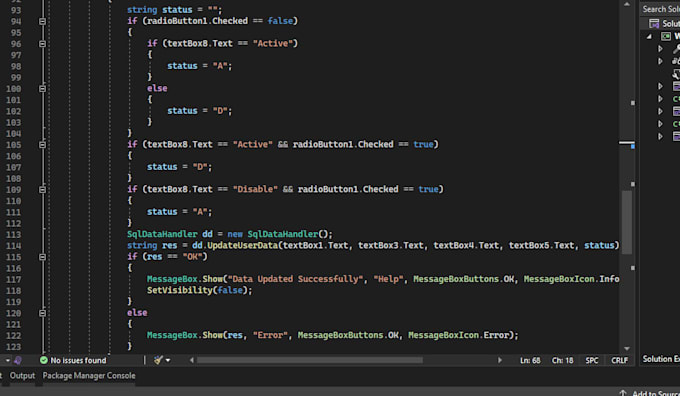Viewport: 680px width, 396px height.
Task: Click line number 114 in the gutter
Action: pos(13,246)
